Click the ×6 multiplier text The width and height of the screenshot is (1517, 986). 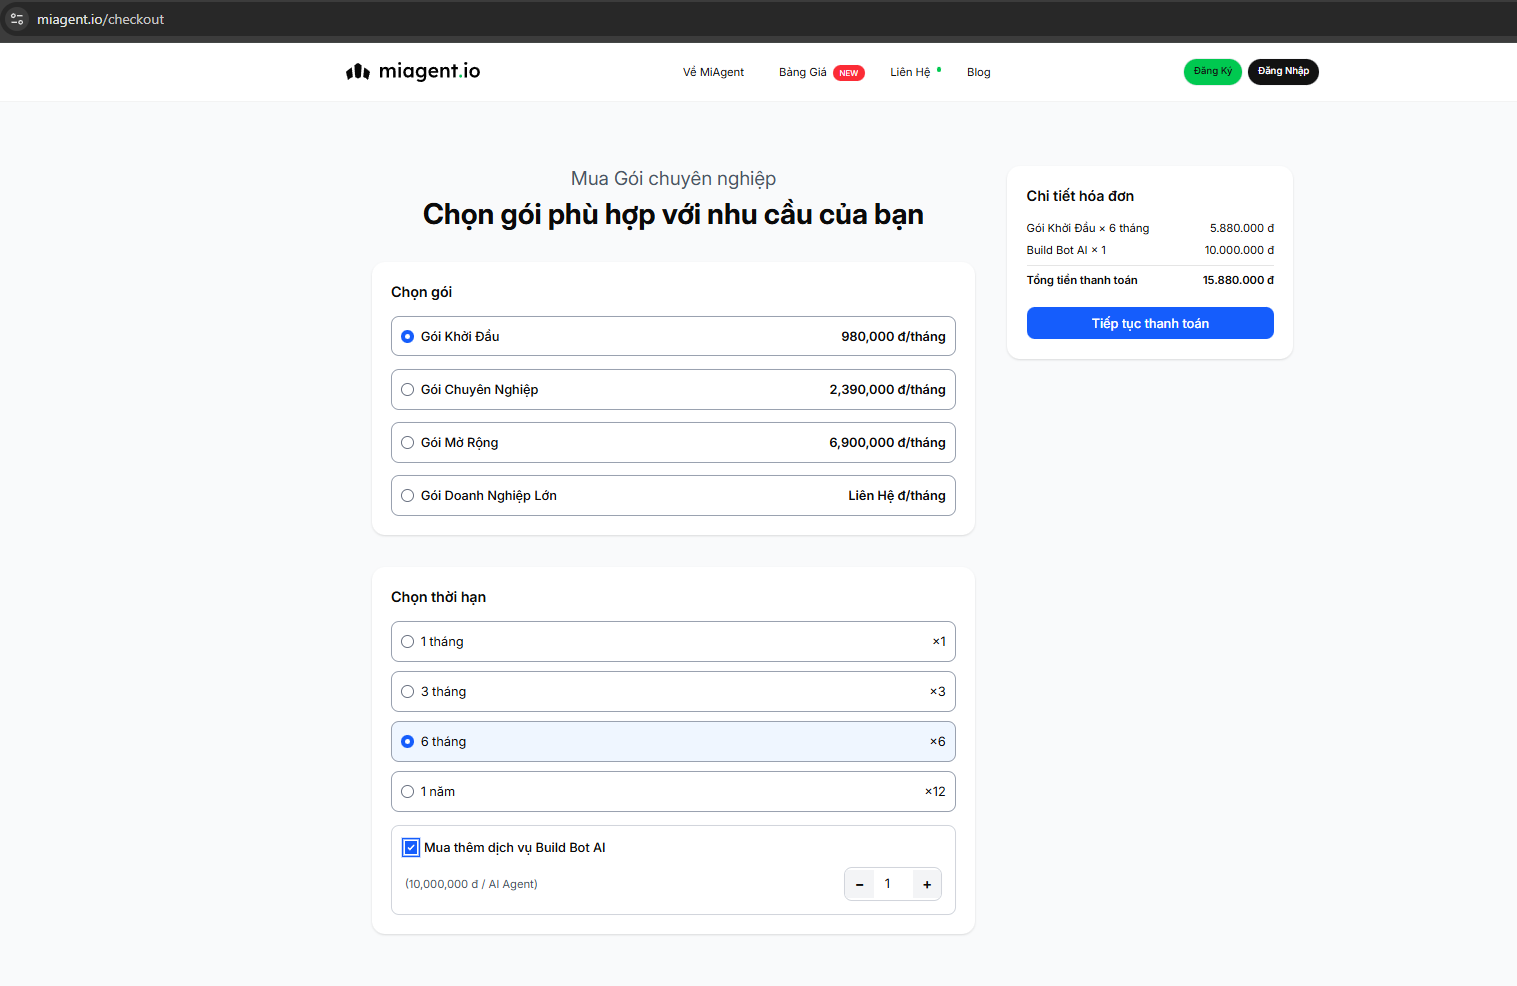click(937, 741)
